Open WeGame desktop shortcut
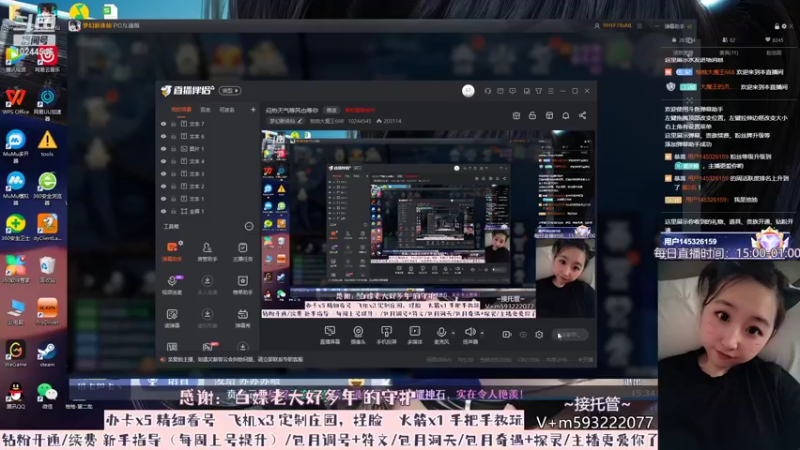The width and height of the screenshot is (800, 450). tap(15, 355)
